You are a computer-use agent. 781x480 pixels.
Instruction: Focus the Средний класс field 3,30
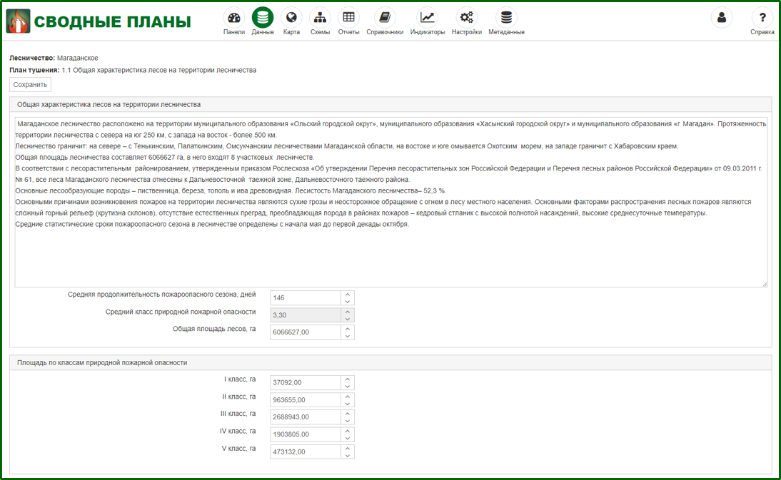[305, 315]
